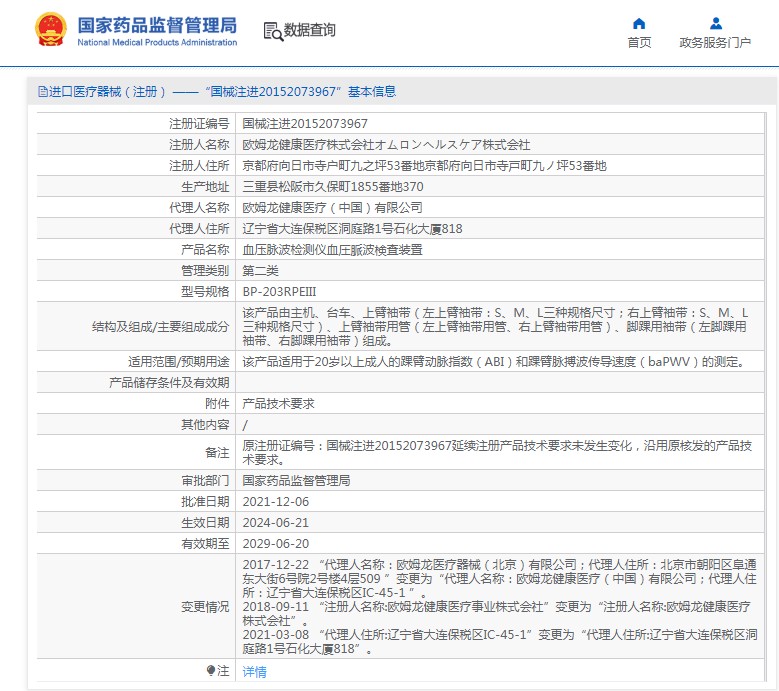Open the 首页 link
Viewport: 779px width, 691px height.
639,42
